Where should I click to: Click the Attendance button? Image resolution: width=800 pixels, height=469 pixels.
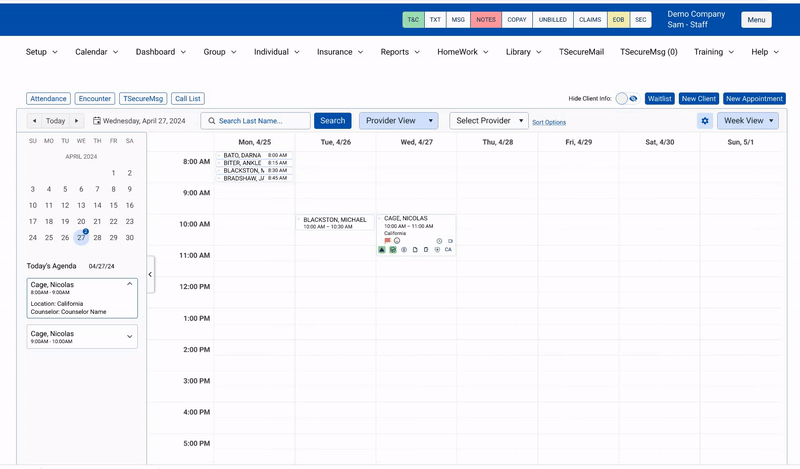48,98
